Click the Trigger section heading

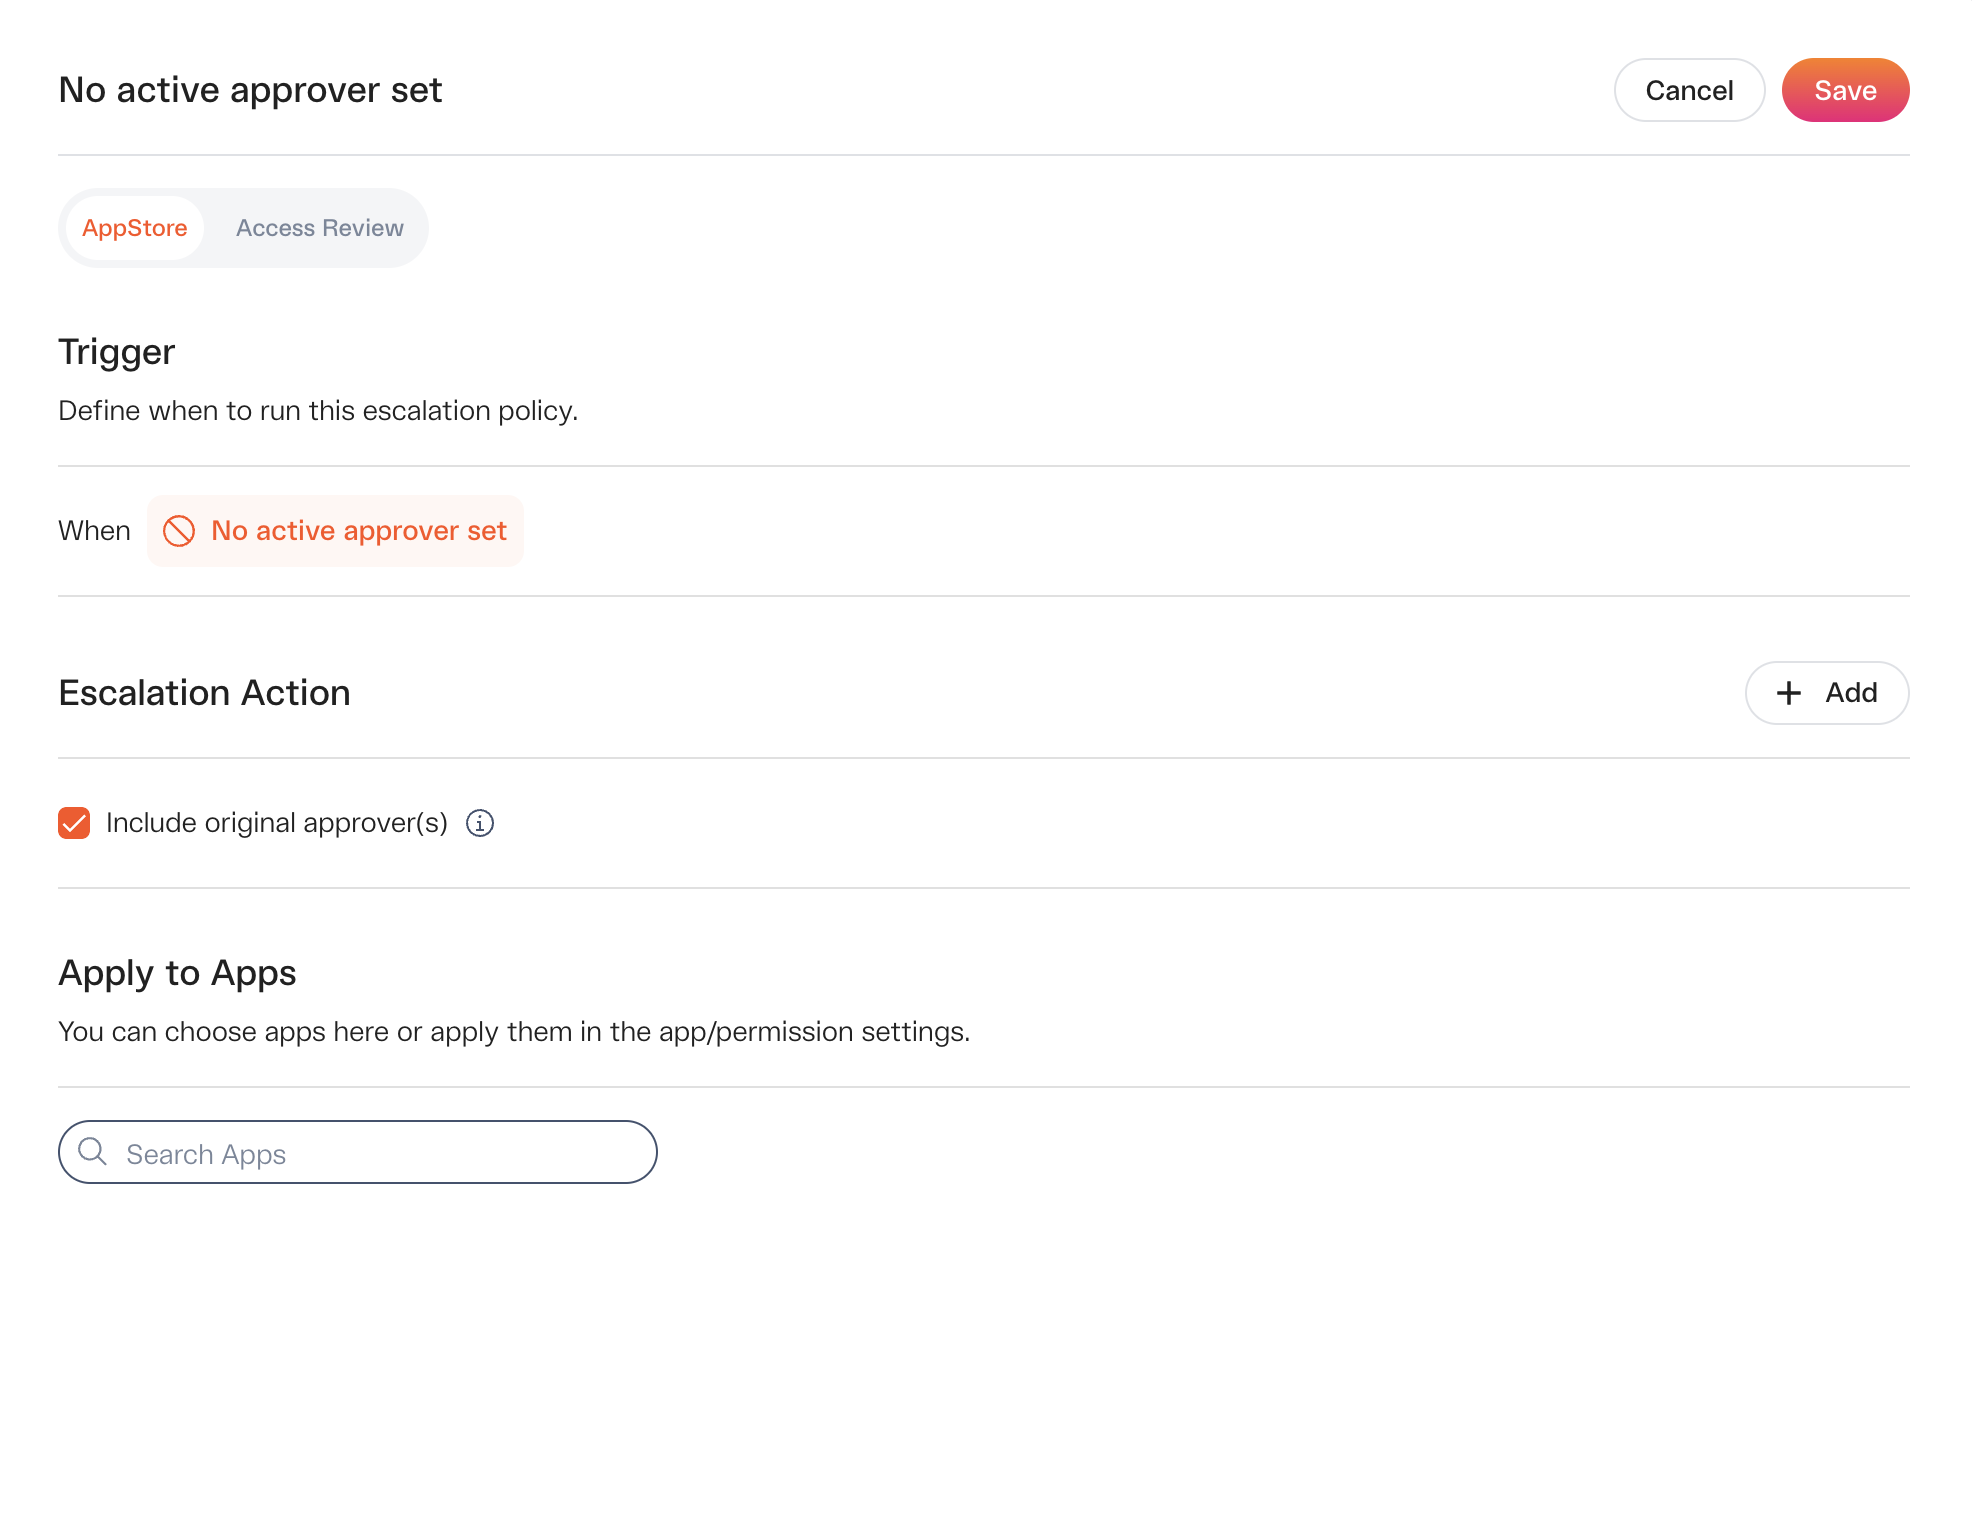(117, 352)
